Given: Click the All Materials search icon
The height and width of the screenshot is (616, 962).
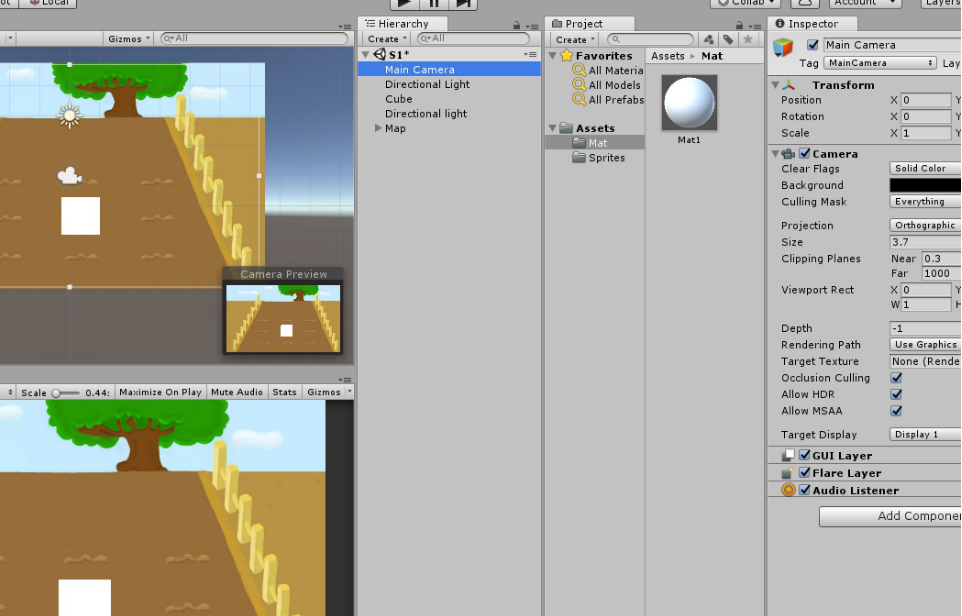Looking at the screenshot, I should tap(579, 70).
